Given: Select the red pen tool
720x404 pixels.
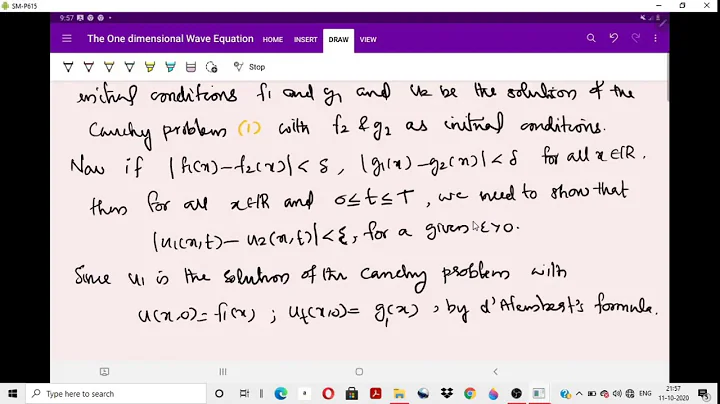Looking at the screenshot, I should (89, 67).
